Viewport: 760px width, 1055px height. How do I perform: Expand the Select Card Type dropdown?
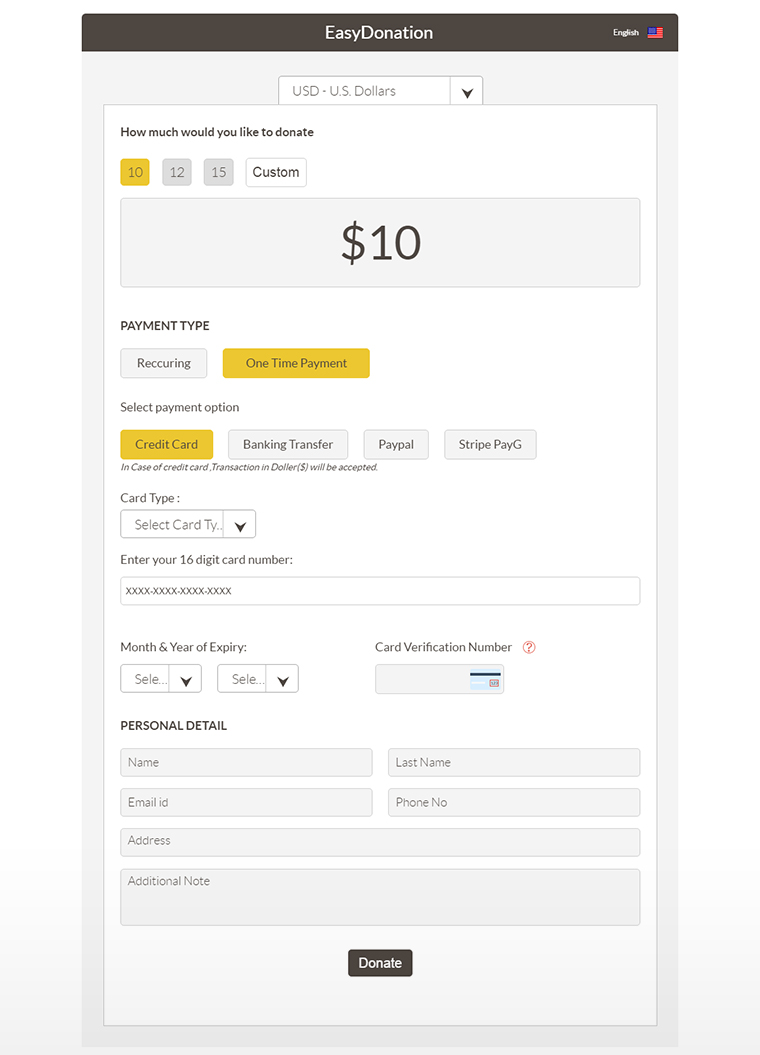point(188,524)
